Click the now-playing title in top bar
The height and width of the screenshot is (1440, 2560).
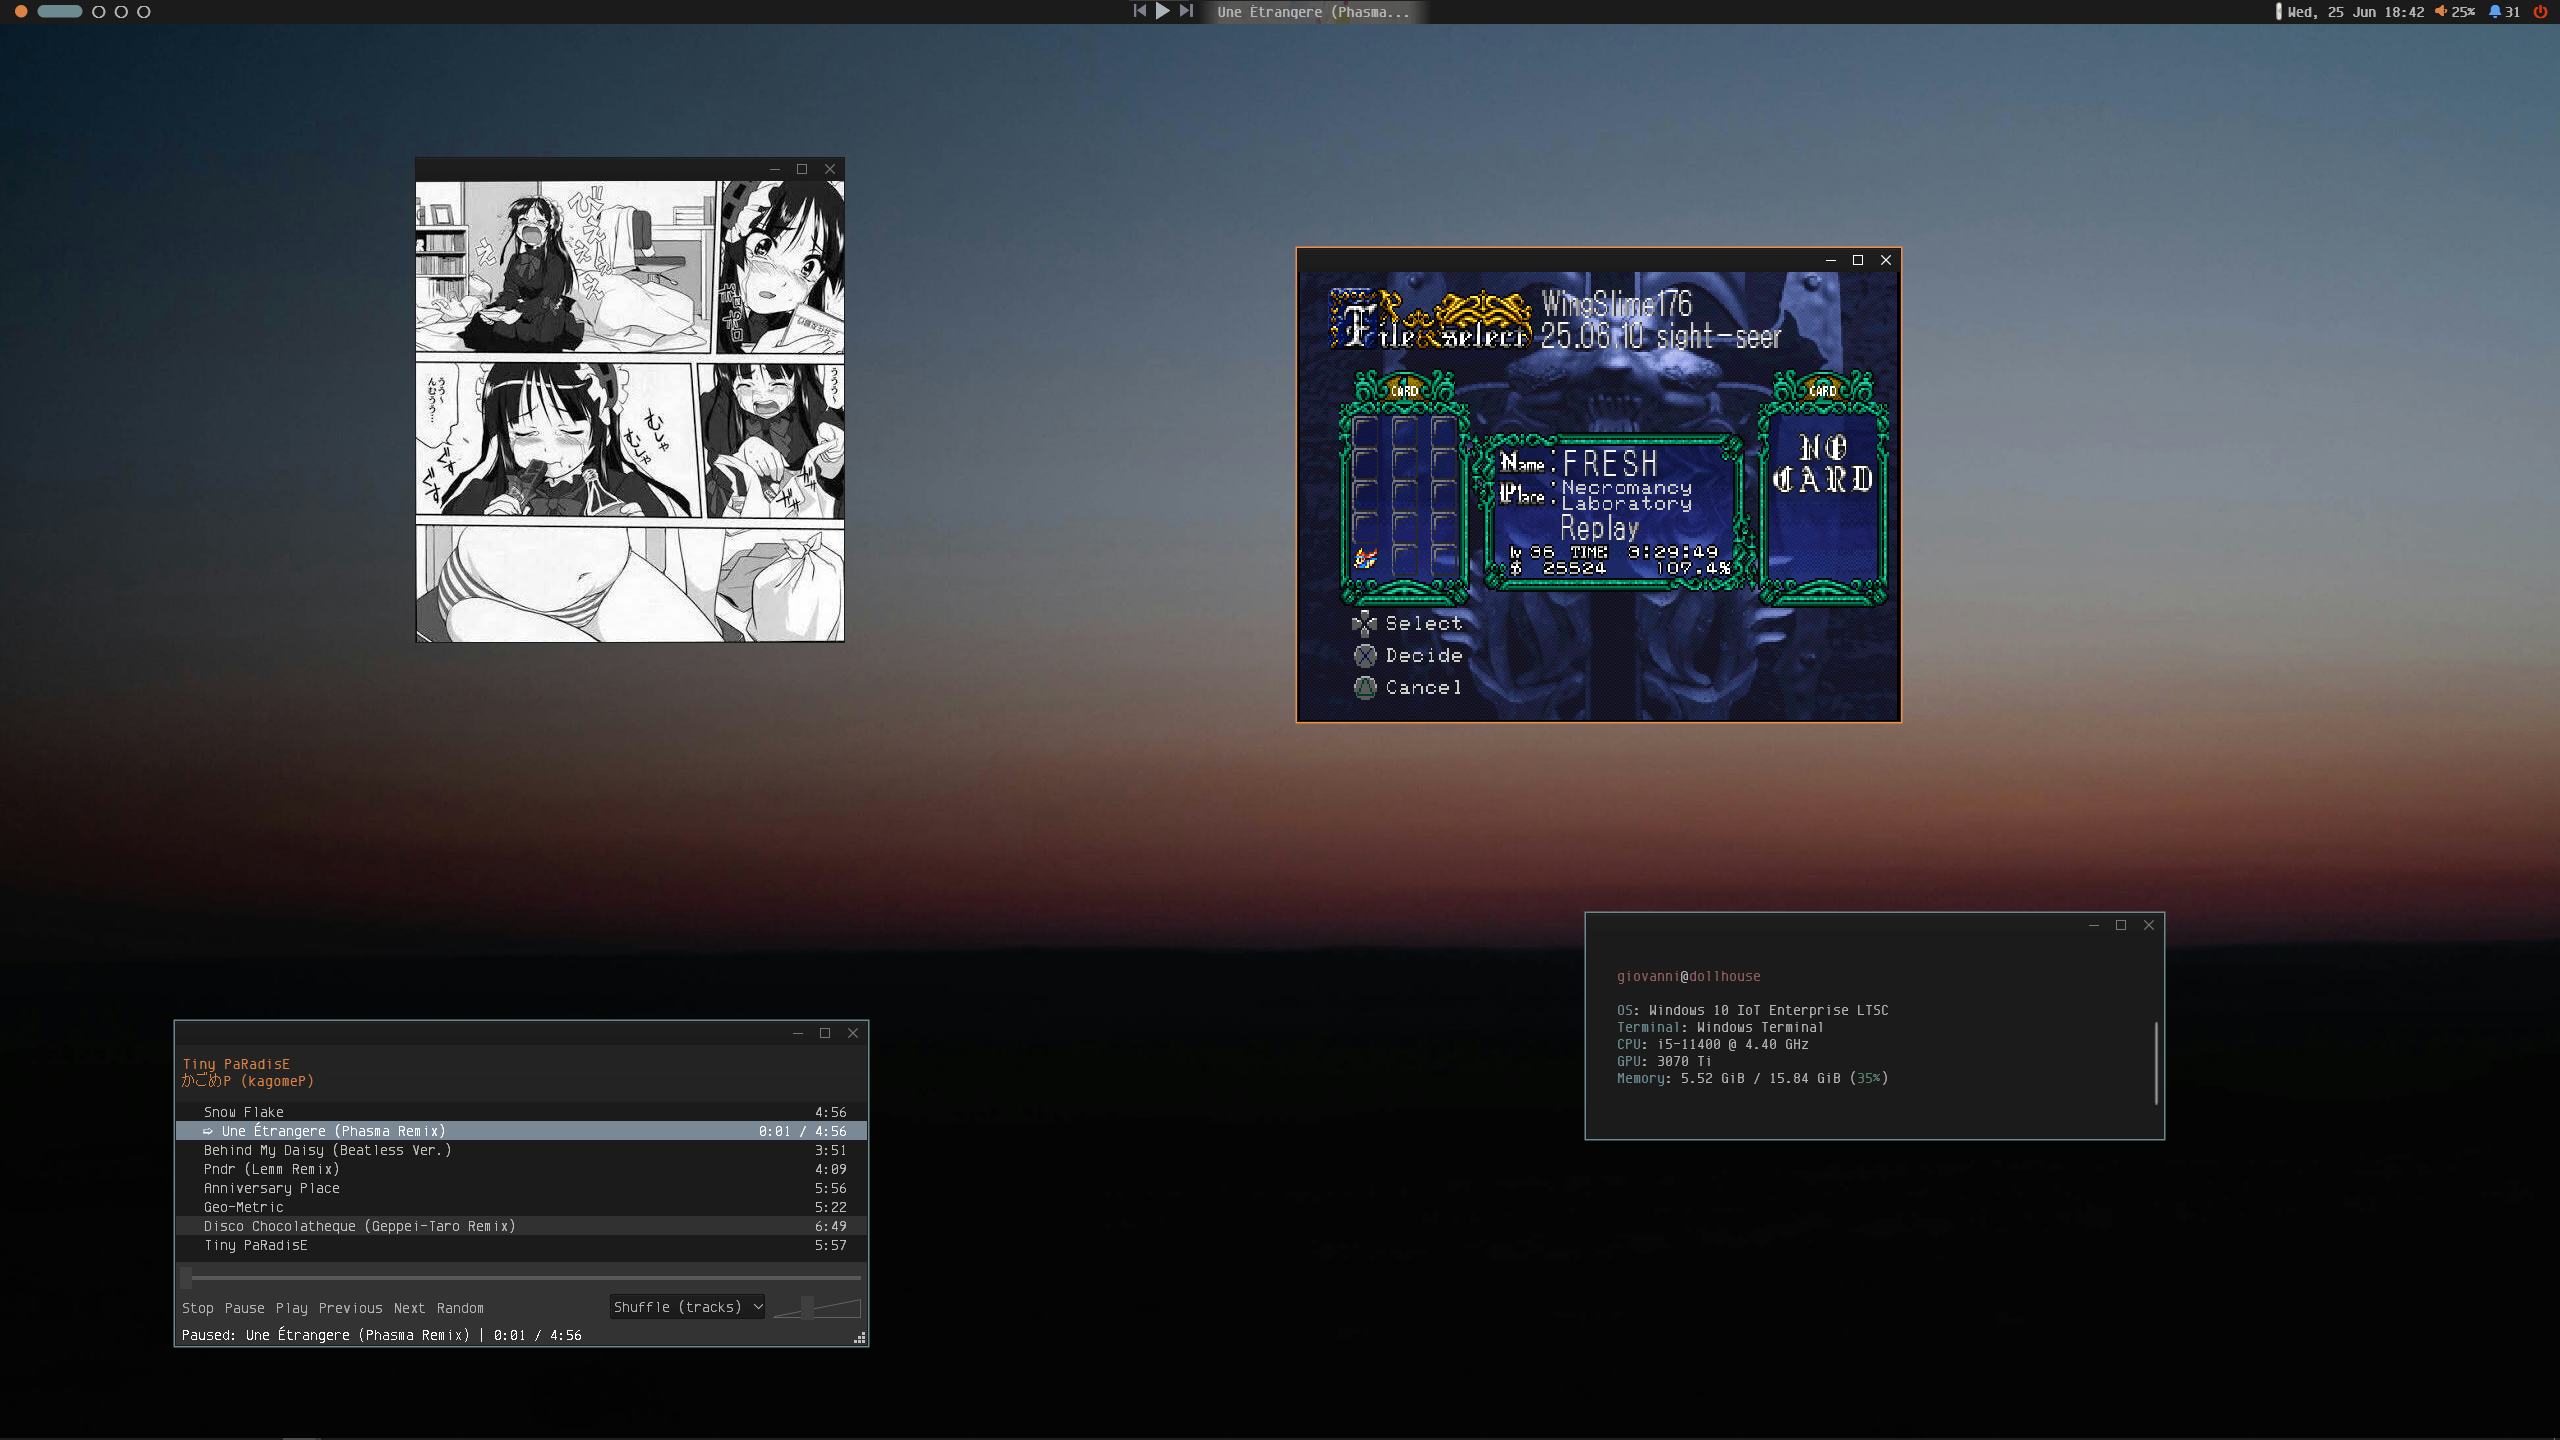1313,12
